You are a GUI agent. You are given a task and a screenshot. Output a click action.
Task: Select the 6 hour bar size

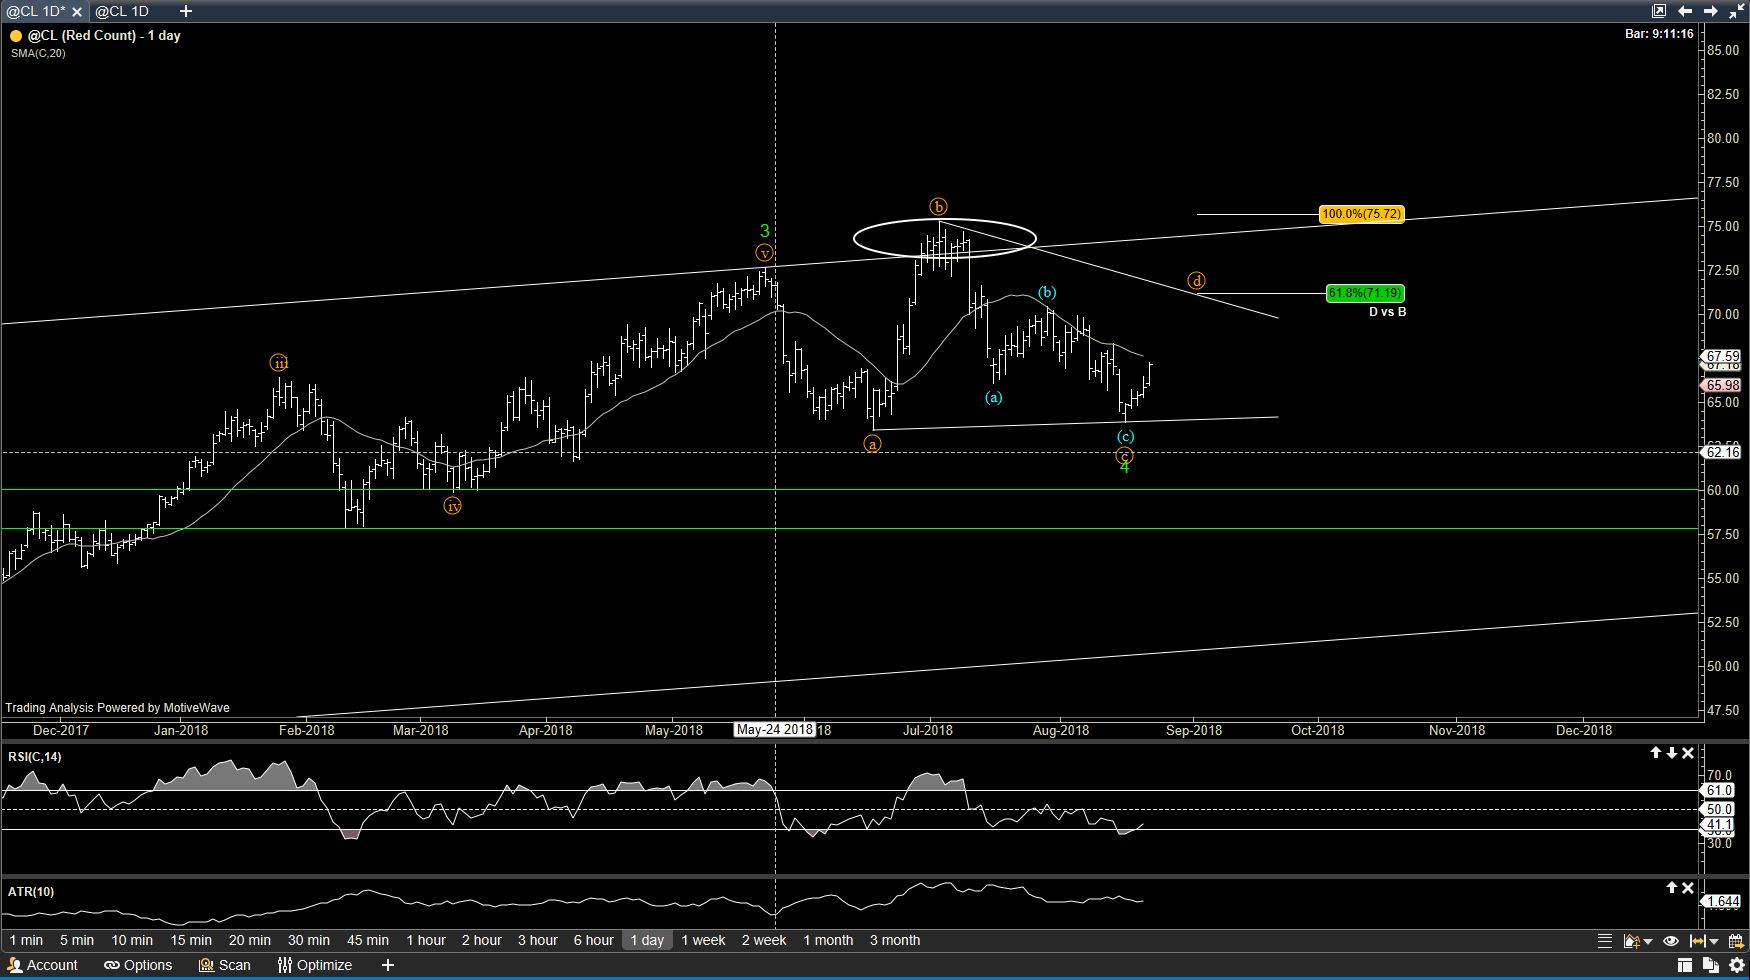point(594,940)
